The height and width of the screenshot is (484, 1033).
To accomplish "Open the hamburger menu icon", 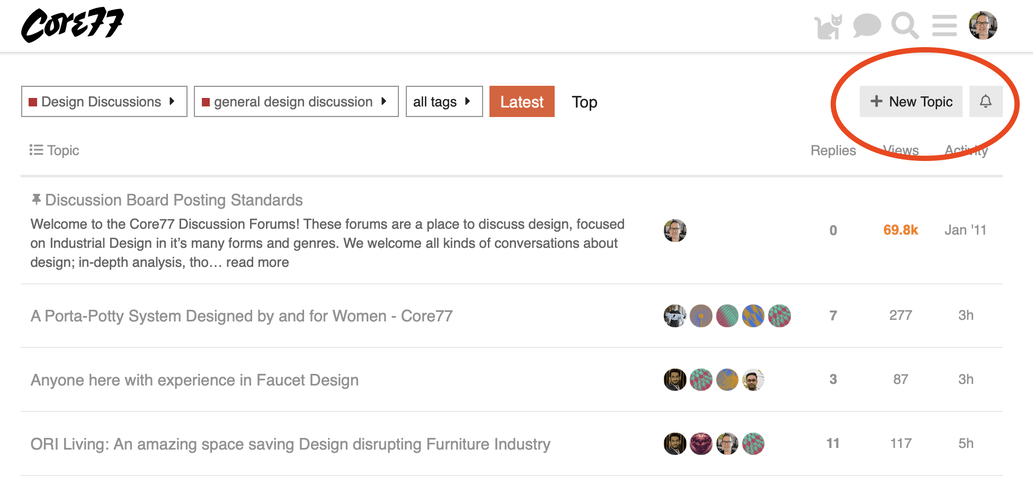I will 944,26.
